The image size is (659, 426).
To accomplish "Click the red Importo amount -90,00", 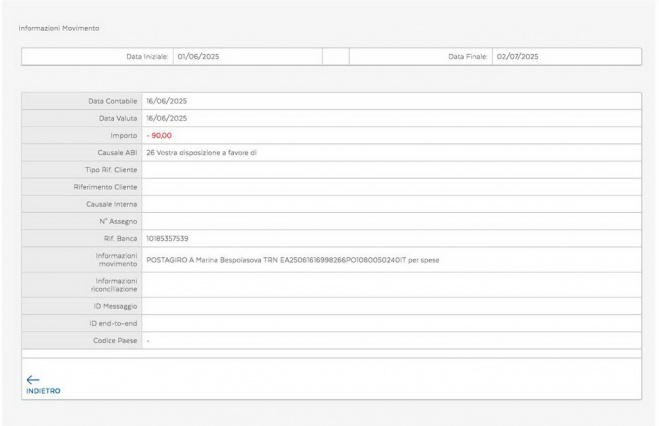I will tap(159, 135).
